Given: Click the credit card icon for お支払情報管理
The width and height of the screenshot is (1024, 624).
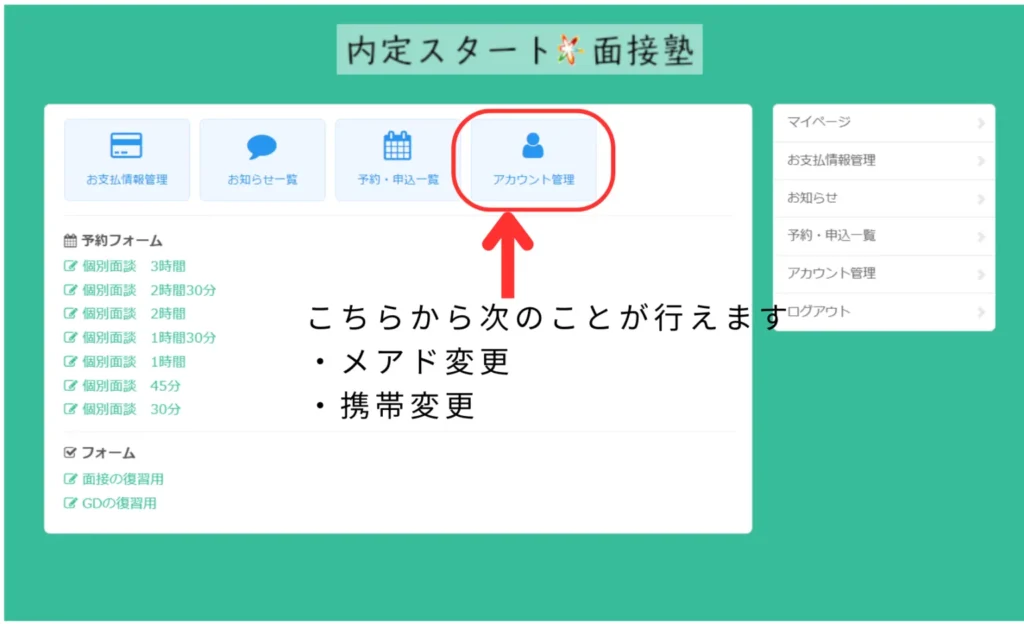Looking at the screenshot, I should 126,146.
